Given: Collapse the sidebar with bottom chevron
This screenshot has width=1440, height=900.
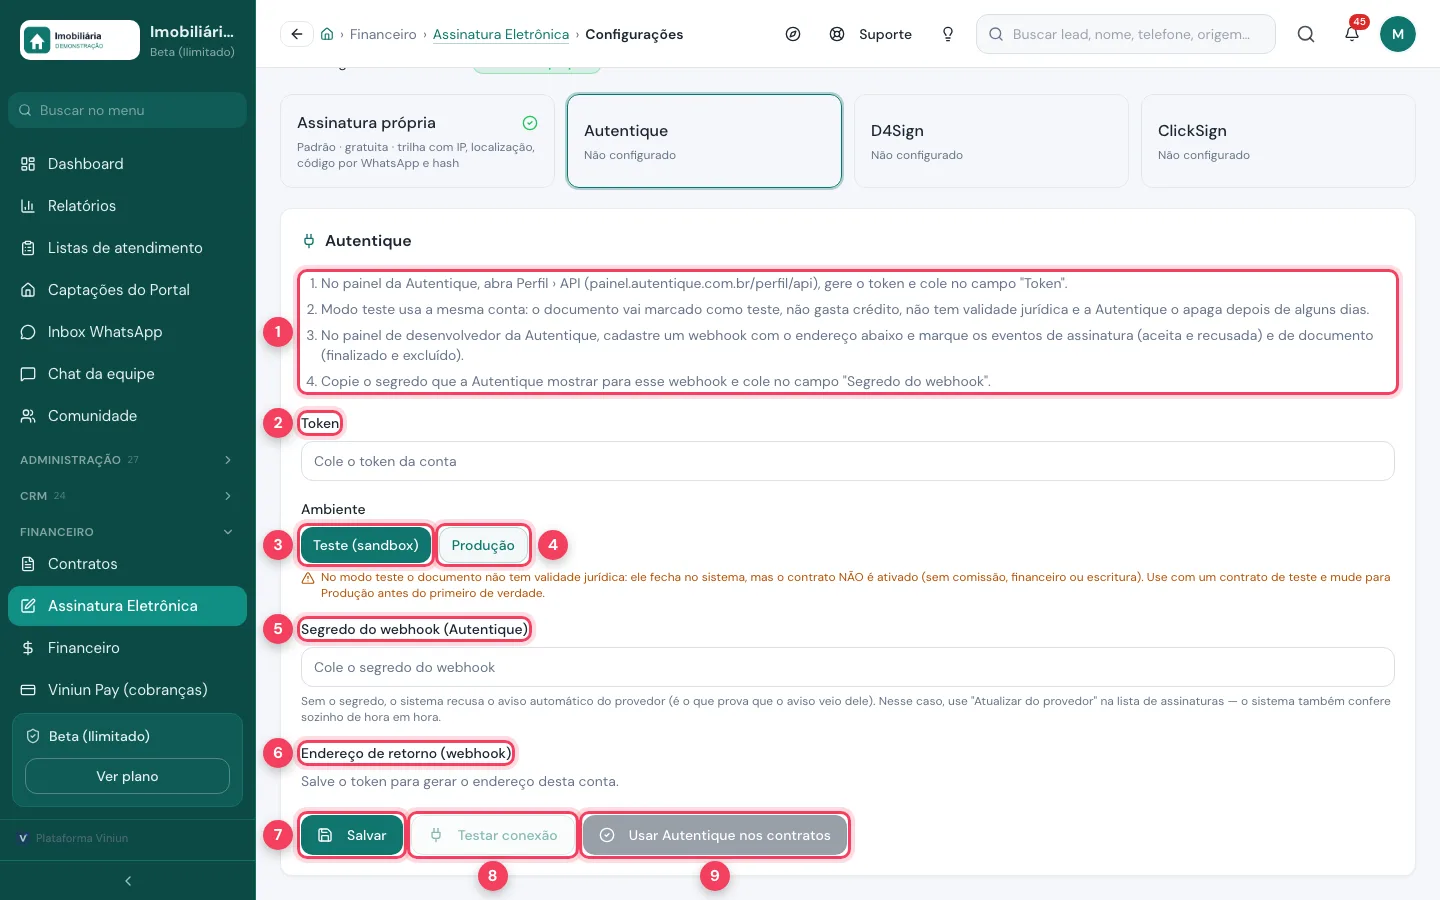Looking at the screenshot, I should pos(128,881).
